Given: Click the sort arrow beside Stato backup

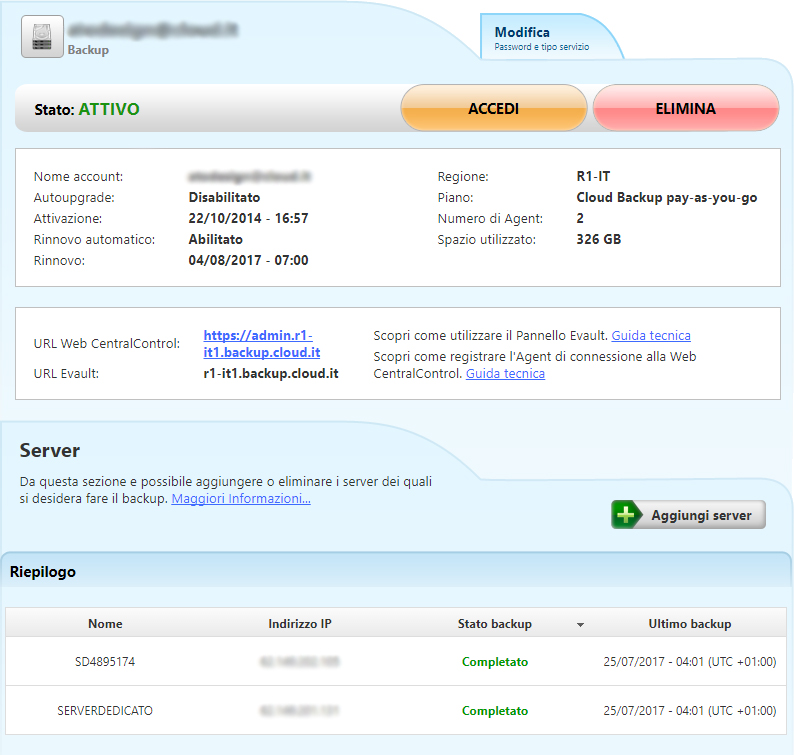Looking at the screenshot, I should [580, 625].
